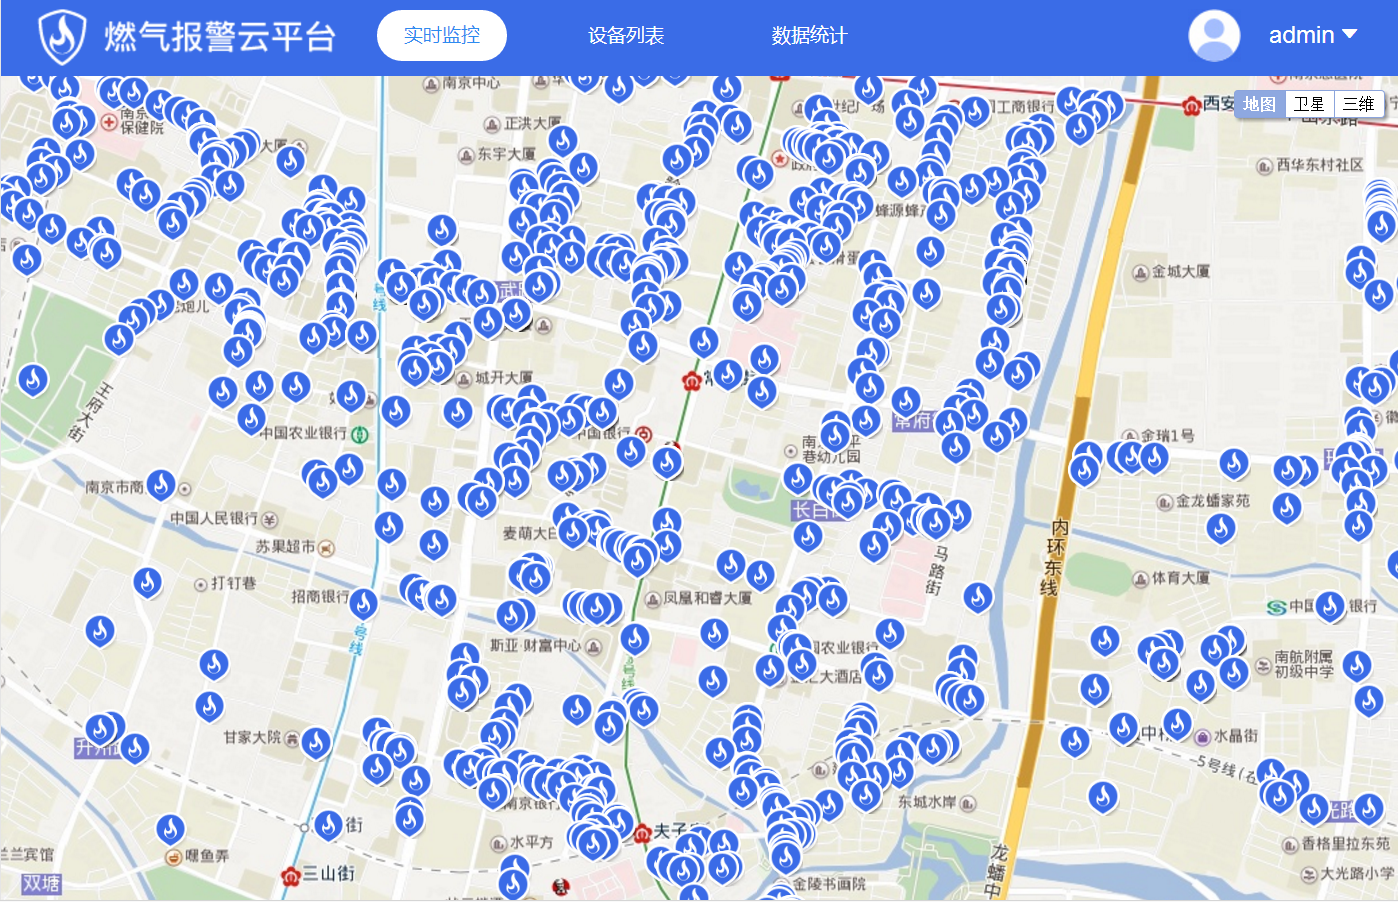Click the admin username text

(x=1301, y=36)
